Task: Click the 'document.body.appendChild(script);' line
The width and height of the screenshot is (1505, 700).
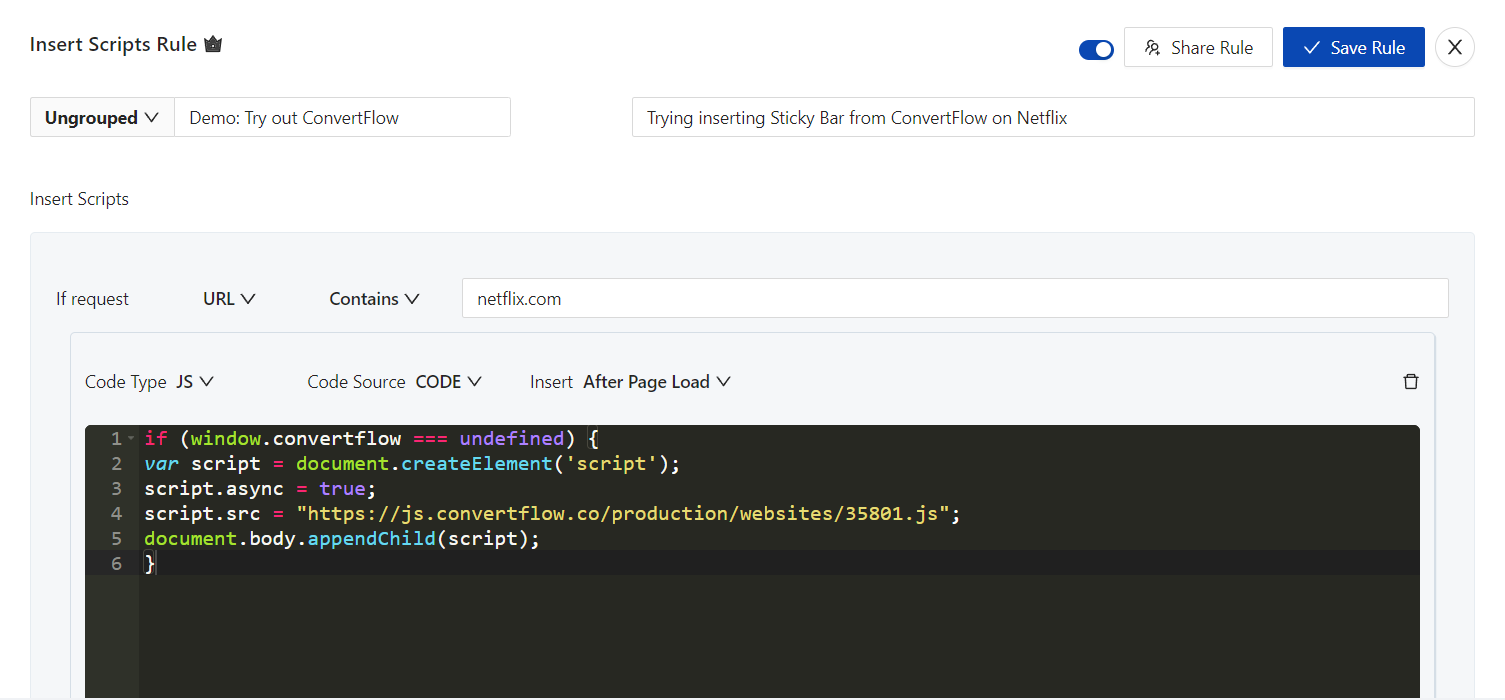Action: point(342,539)
